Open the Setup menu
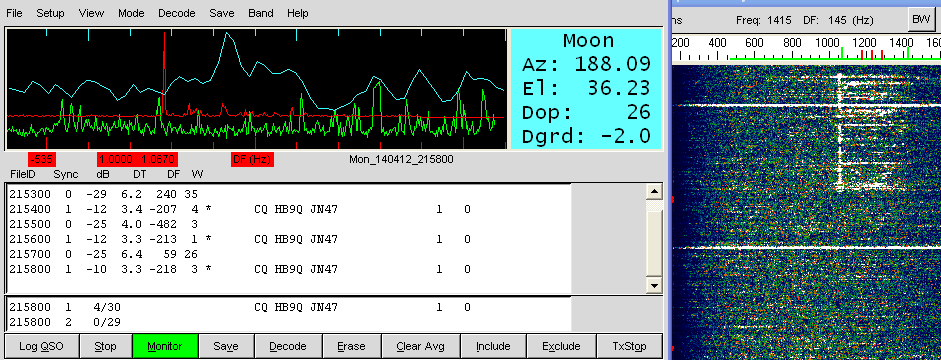The width and height of the screenshot is (941, 360). point(50,13)
